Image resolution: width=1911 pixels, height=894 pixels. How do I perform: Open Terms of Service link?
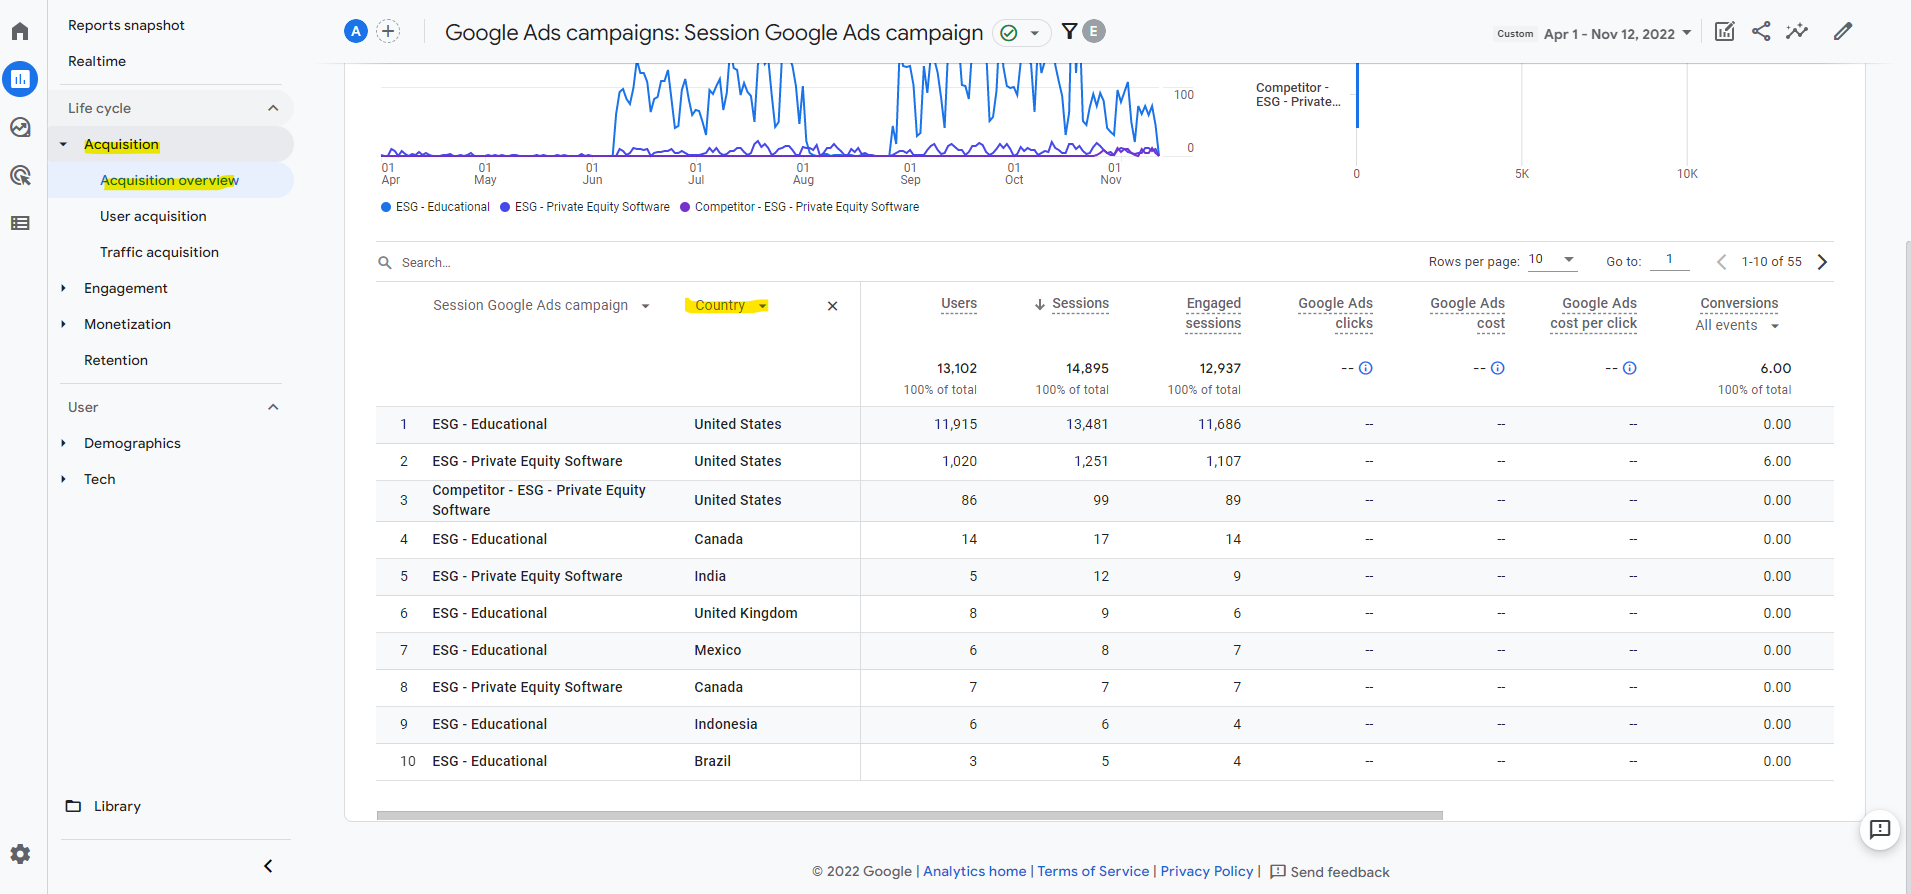pos(1093,871)
